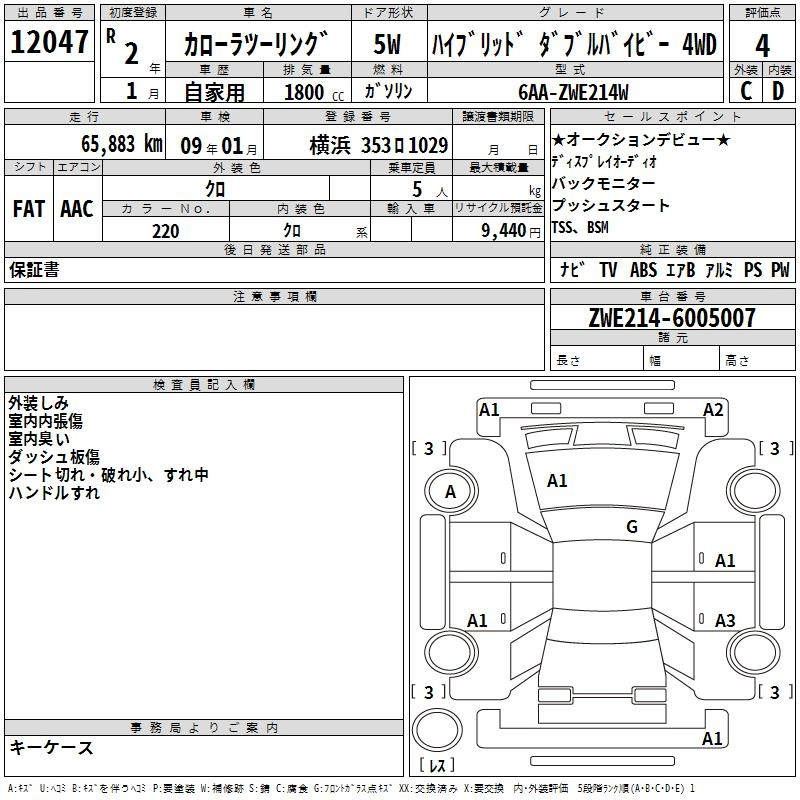Click the displacement value 1800 cc
800x800 pixels.
pyautogui.click(x=314, y=92)
